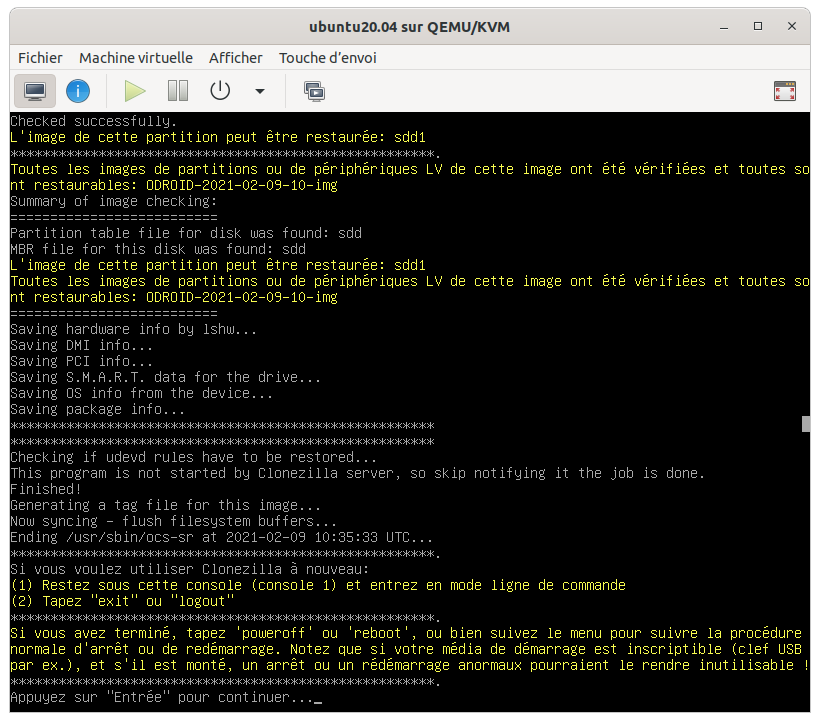Click 'Generating a tag file for this image' line

[x=165, y=506]
